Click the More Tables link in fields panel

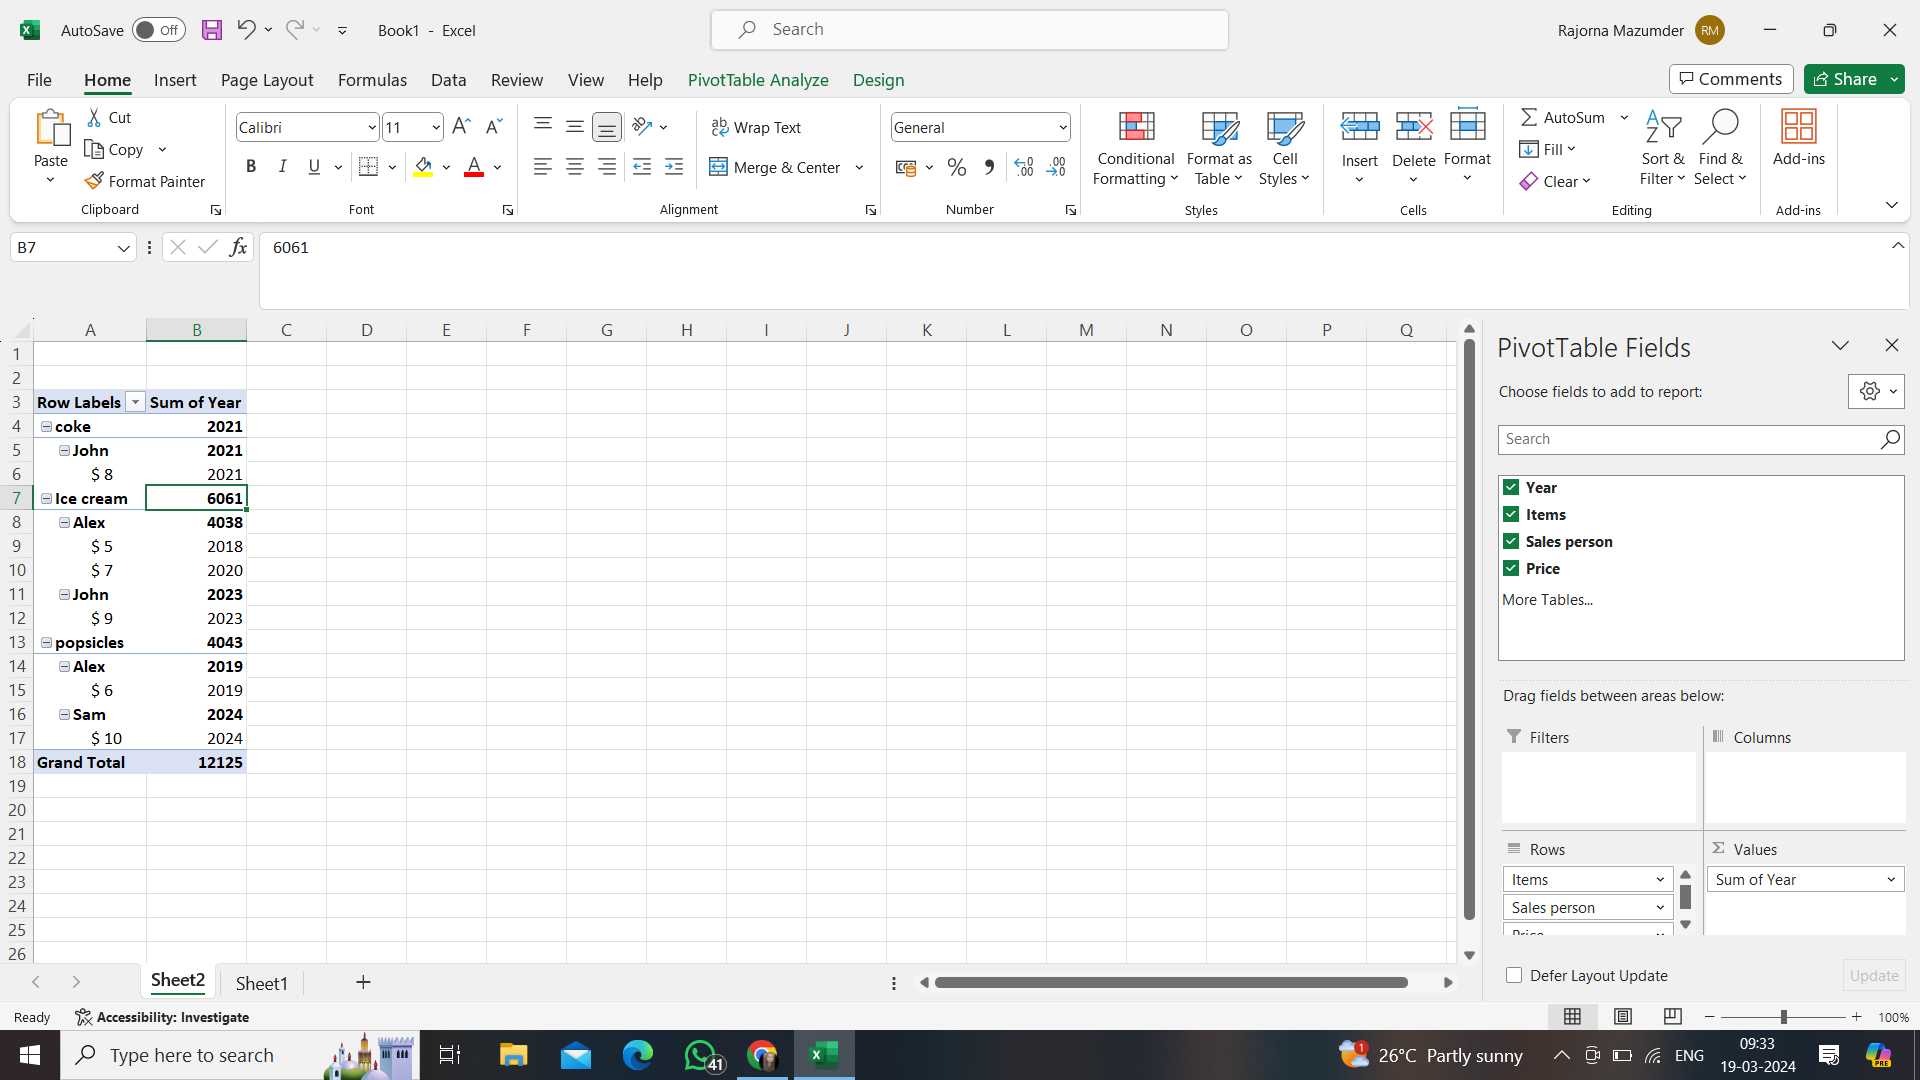[1548, 600]
